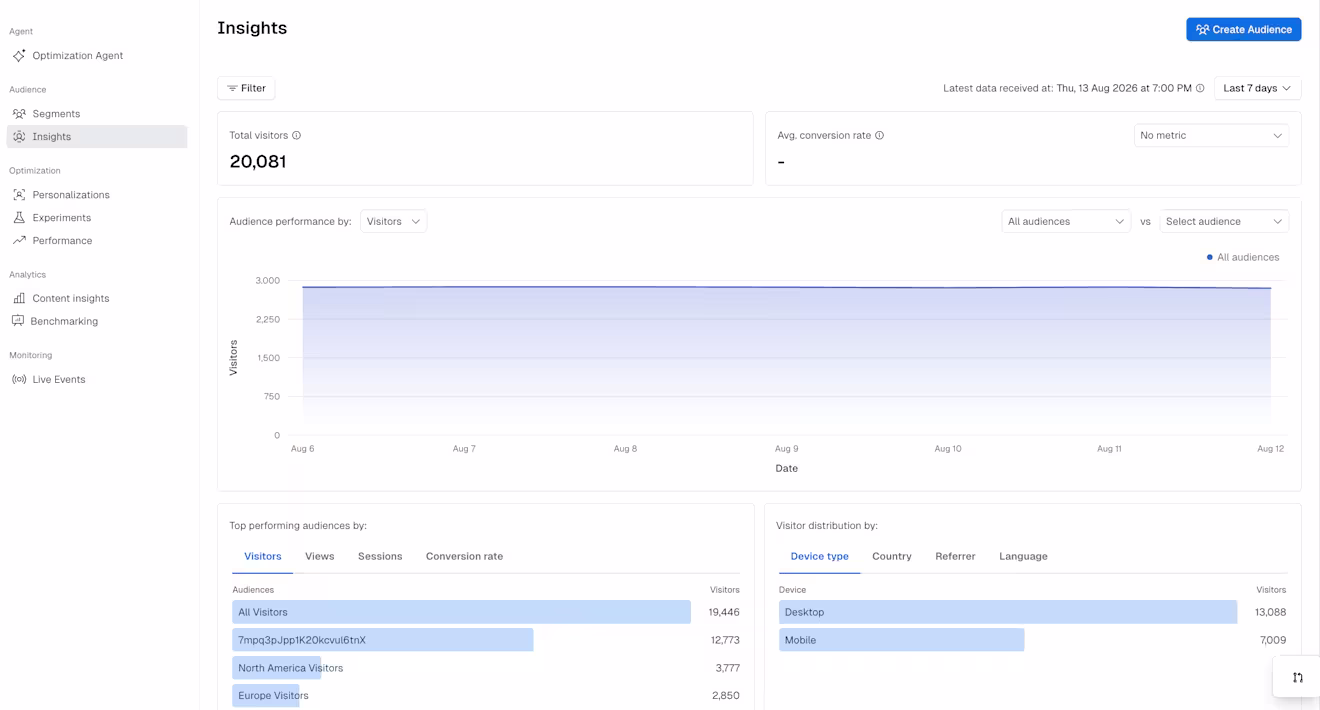Click the Personalizations icon in sidebar
1320x710 pixels.
coord(19,195)
